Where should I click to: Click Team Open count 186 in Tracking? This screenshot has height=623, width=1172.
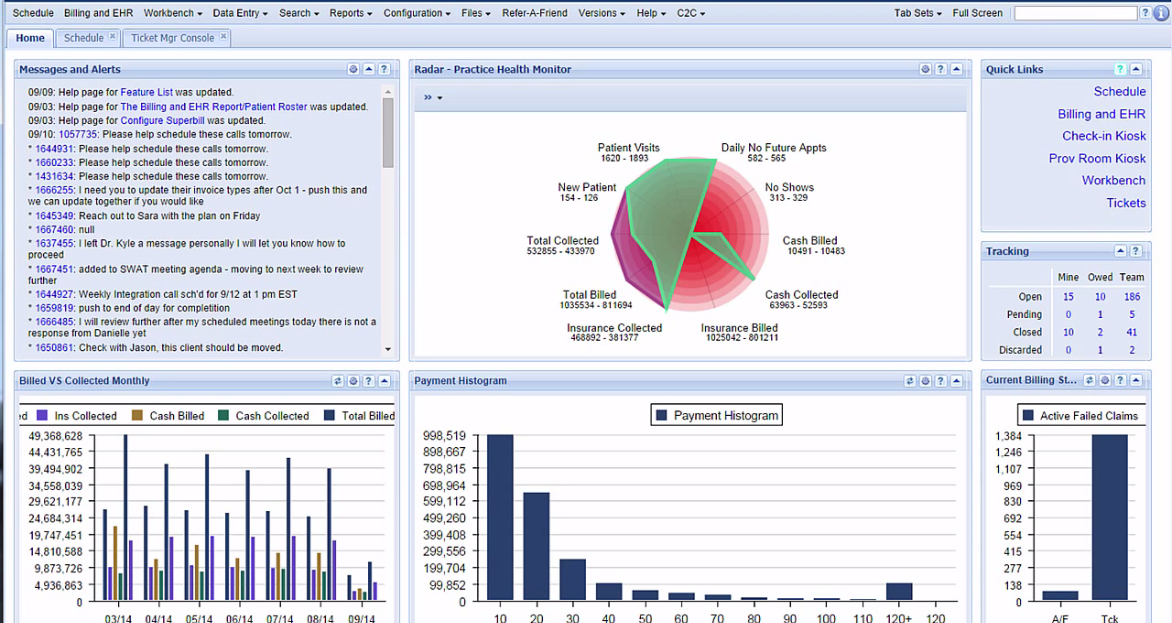pyautogui.click(x=1132, y=297)
